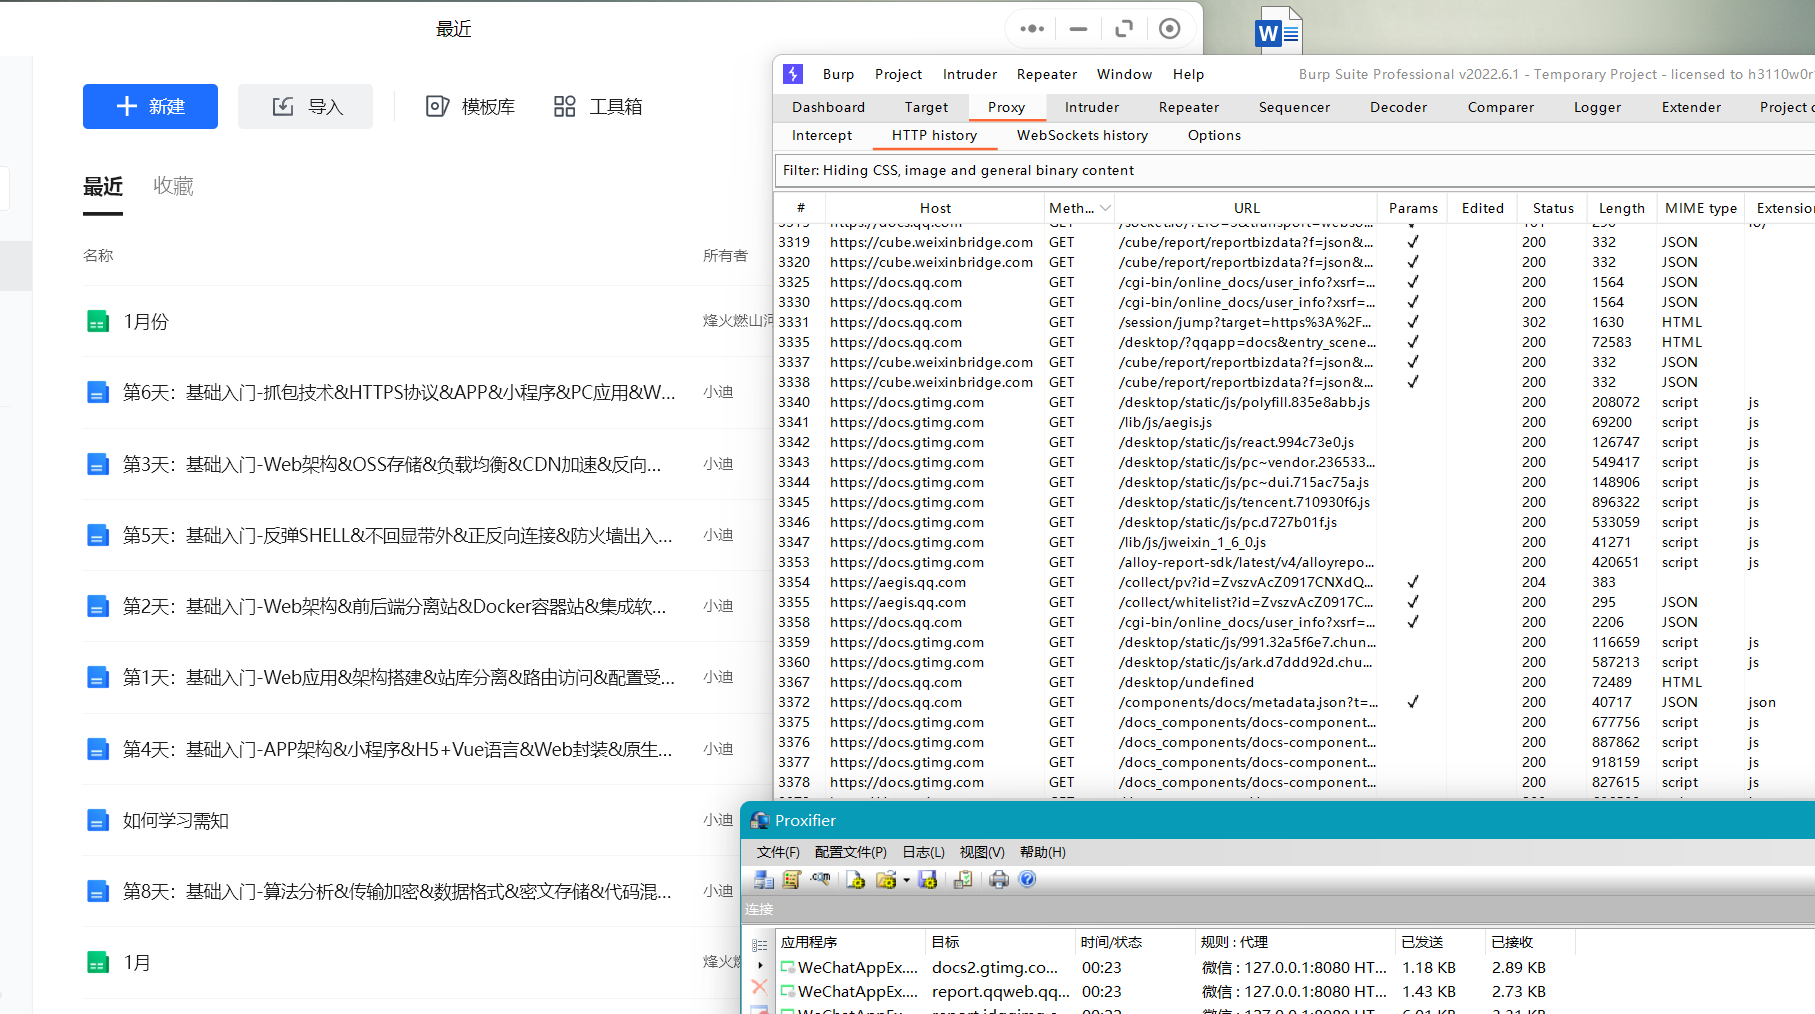Click the mini-program minimize dash icon

click(x=1078, y=29)
